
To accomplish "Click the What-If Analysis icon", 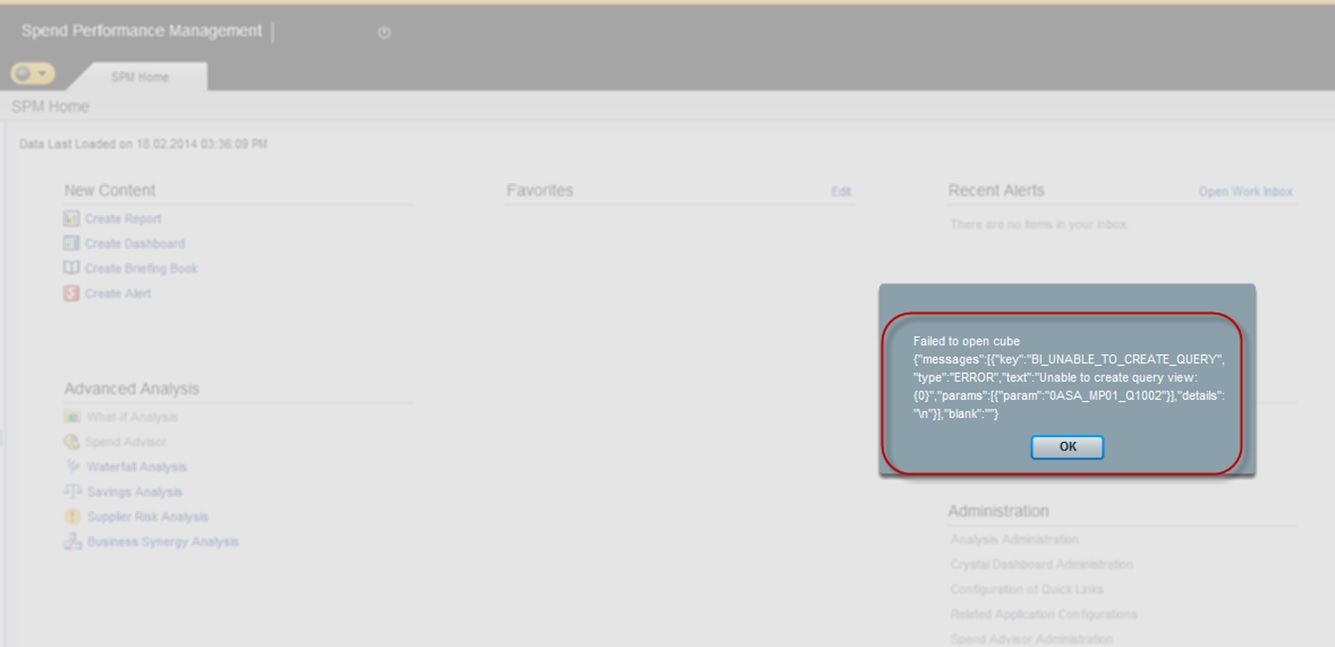I will click(x=72, y=416).
